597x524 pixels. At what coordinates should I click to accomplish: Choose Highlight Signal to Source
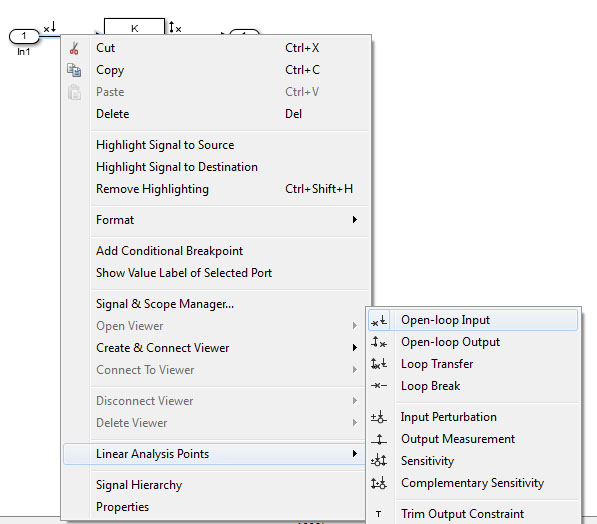[x=165, y=145]
